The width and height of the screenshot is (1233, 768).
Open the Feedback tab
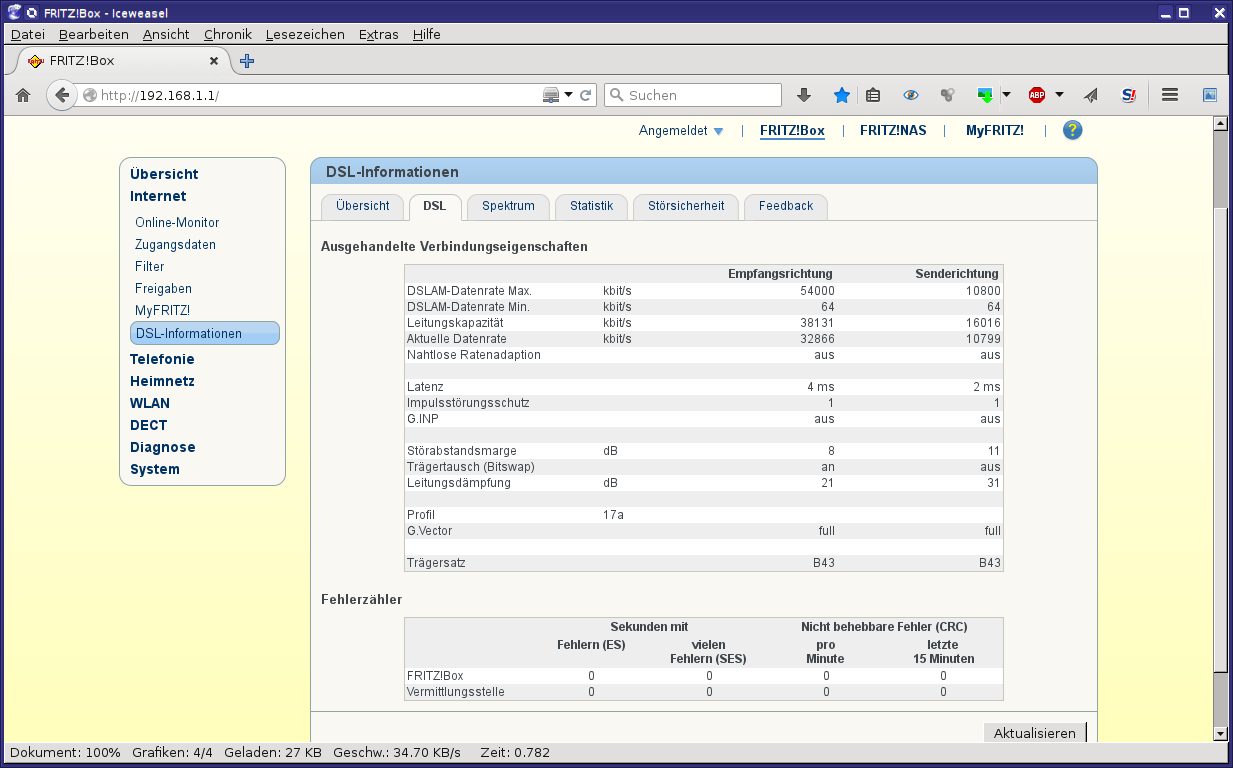click(786, 206)
